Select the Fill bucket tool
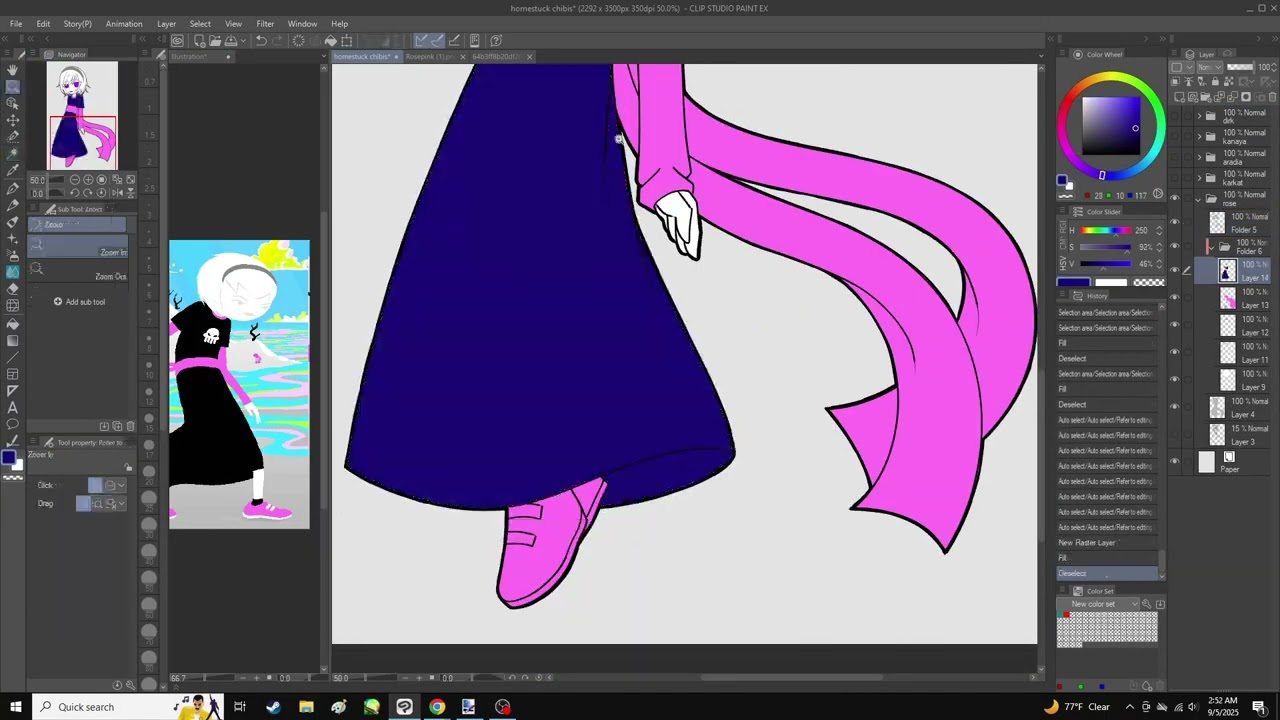1280x720 pixels. [x=13, y=325]
